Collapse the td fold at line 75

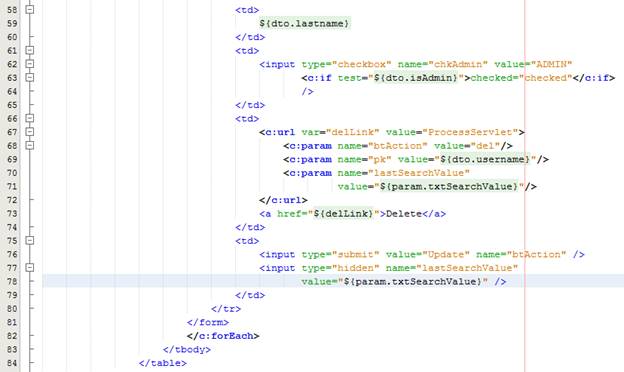coord(29,241)
